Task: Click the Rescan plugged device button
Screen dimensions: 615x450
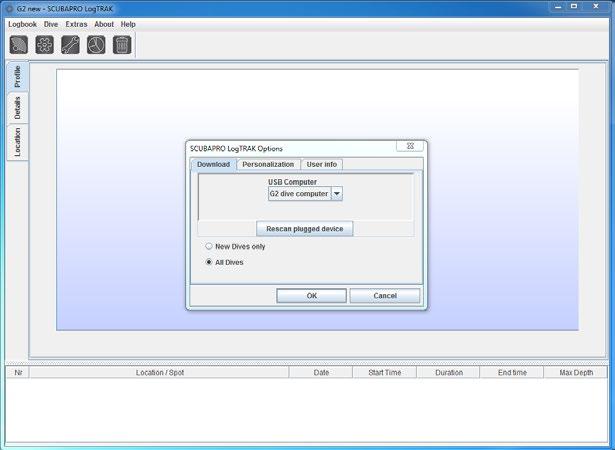Action: coord(305,229)
